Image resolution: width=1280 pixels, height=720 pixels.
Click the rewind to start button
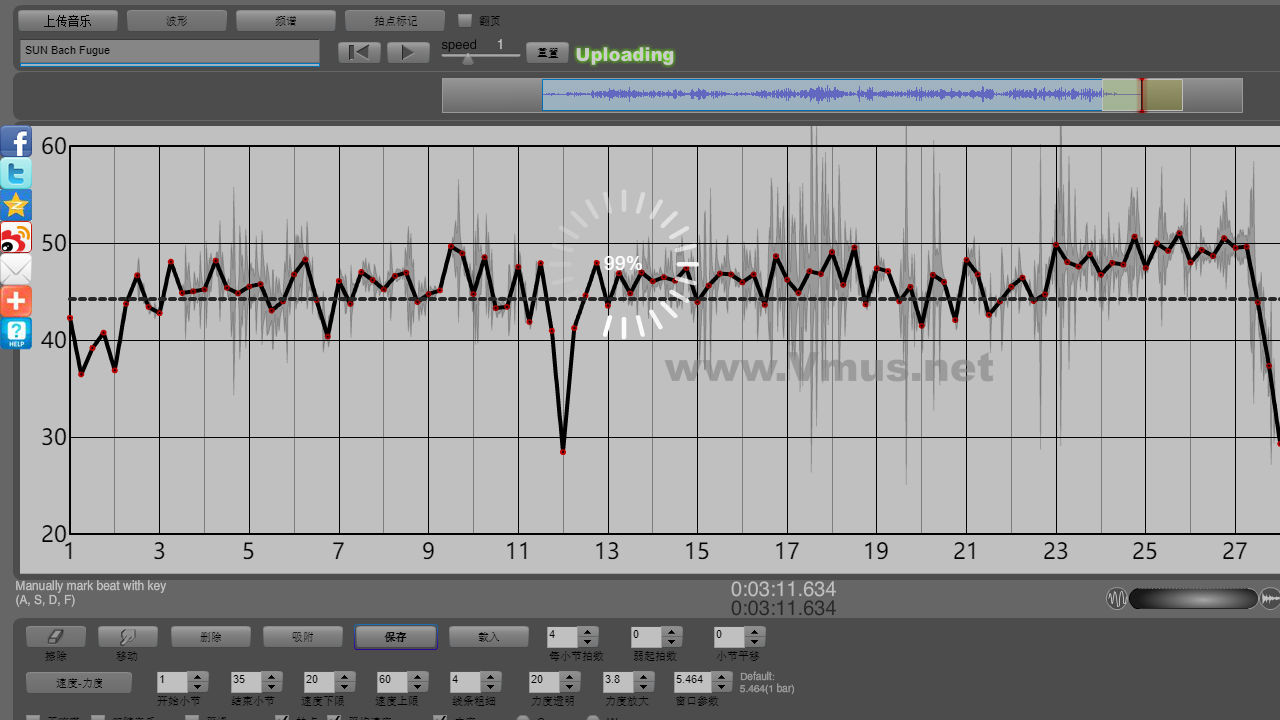pyautogui.click(x=358, y=52)
